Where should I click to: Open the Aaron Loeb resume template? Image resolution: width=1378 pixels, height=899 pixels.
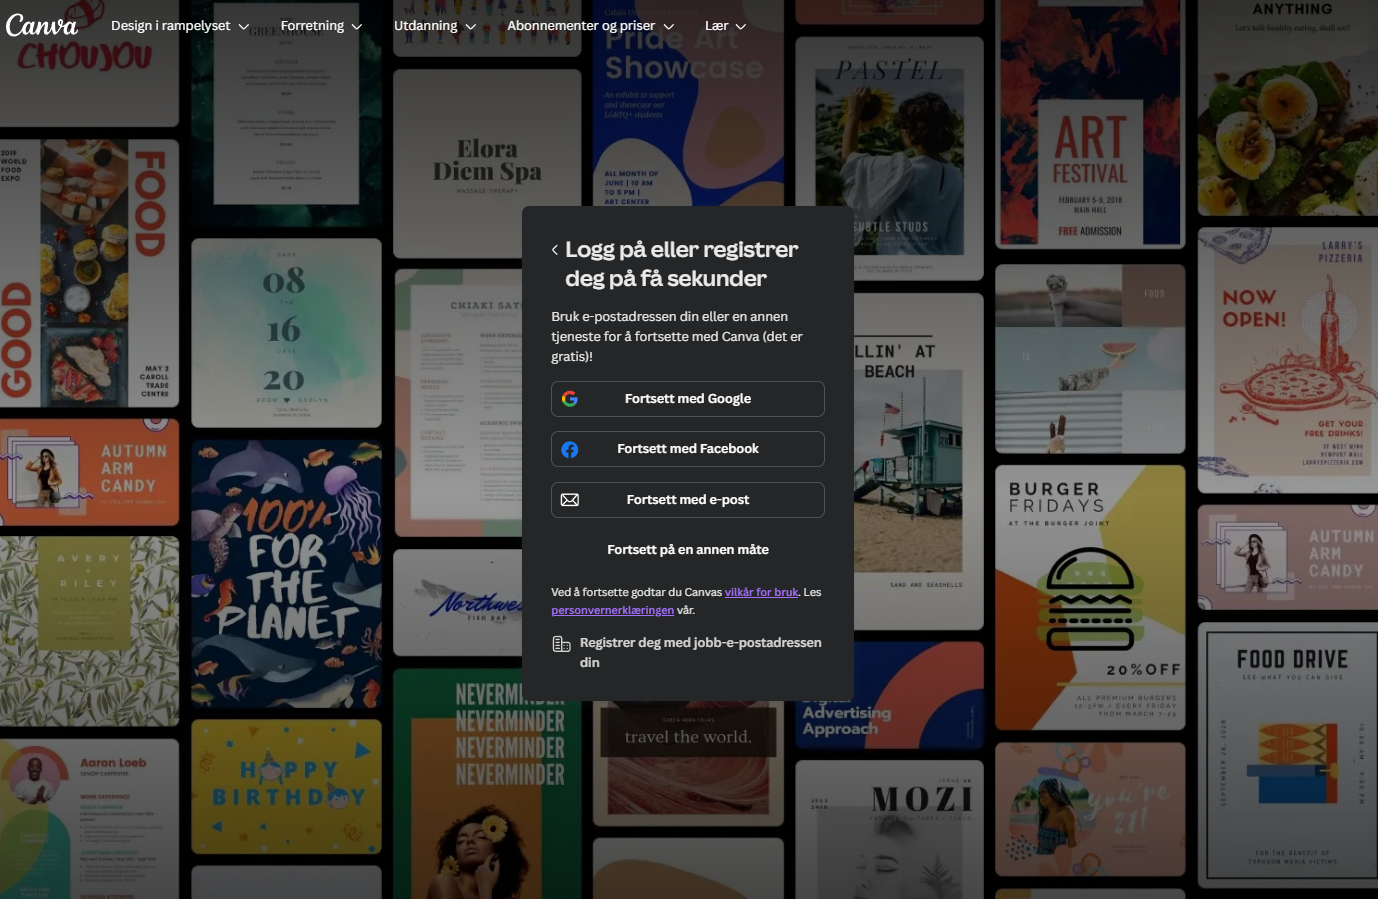[89, 819]
